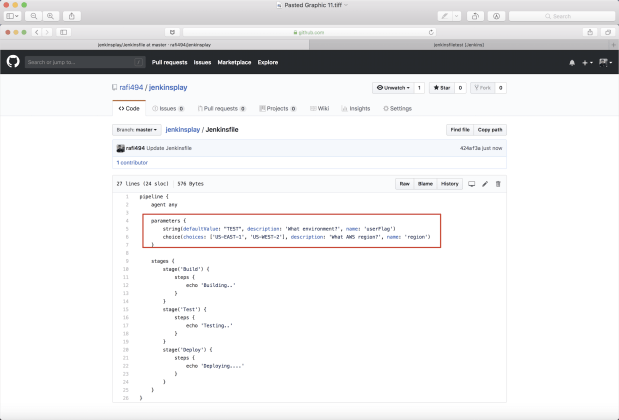Open the Branch: master selector
The width and height of the screenshot is (619, 420).
pos(137,130)
